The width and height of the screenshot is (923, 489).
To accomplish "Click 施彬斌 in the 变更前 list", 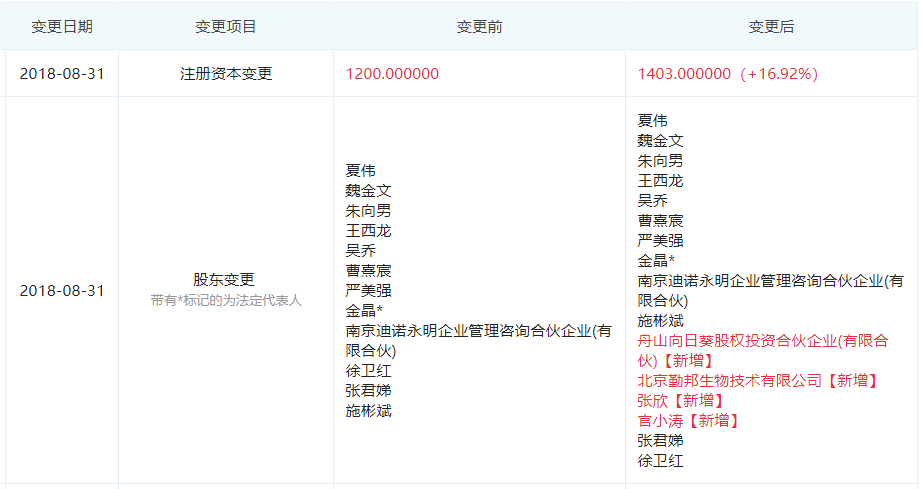I will click(x=368, y=411).
